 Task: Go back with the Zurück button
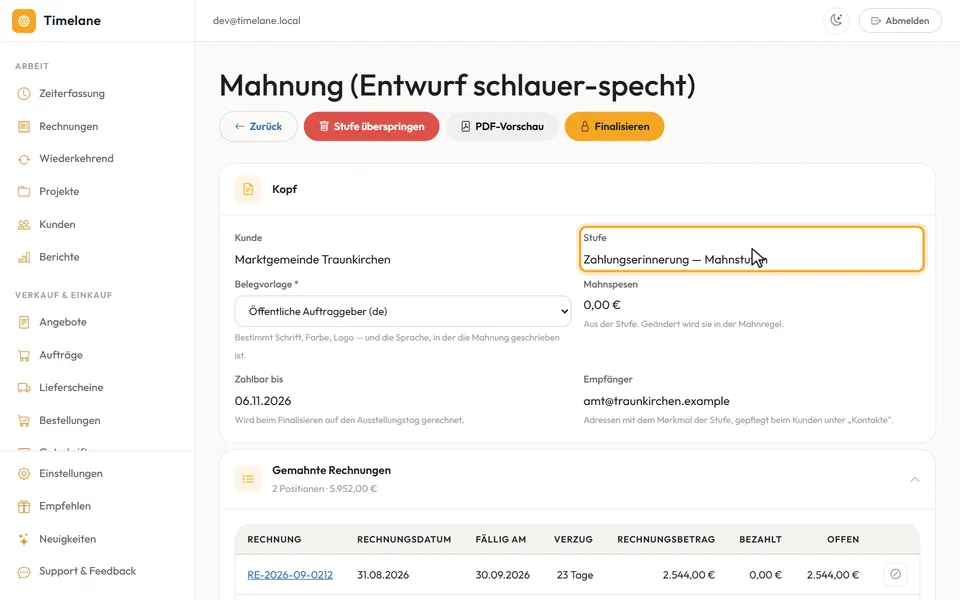[258, 127]
